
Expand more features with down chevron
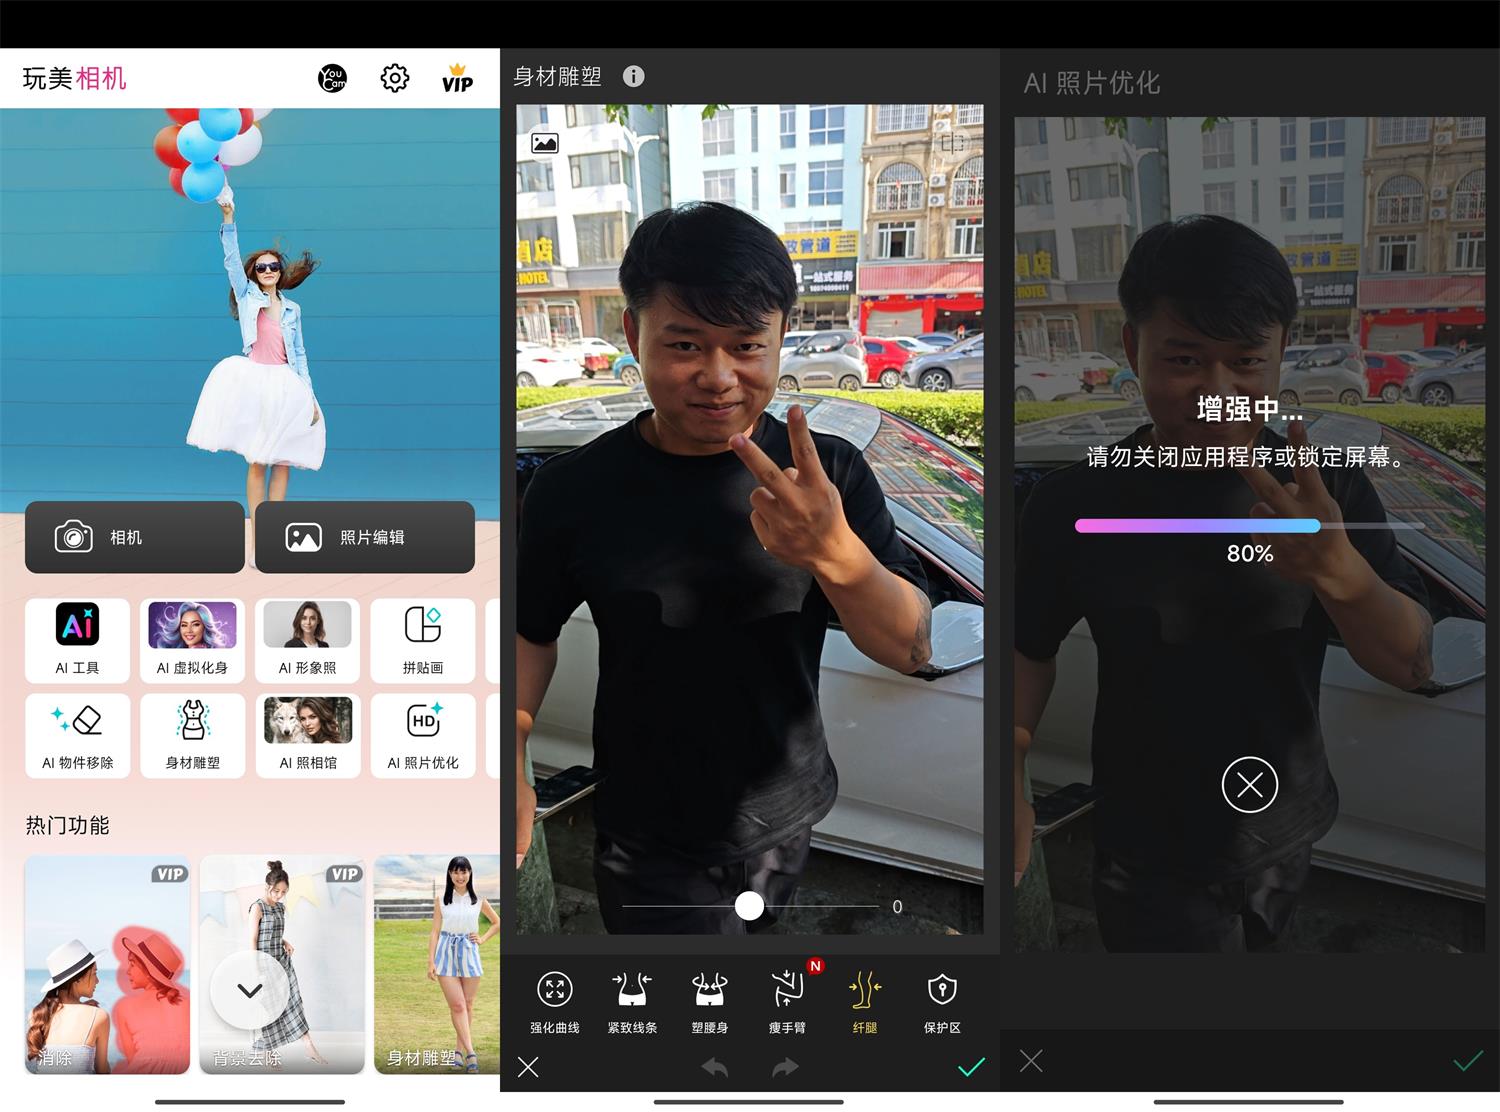[250, 990]
